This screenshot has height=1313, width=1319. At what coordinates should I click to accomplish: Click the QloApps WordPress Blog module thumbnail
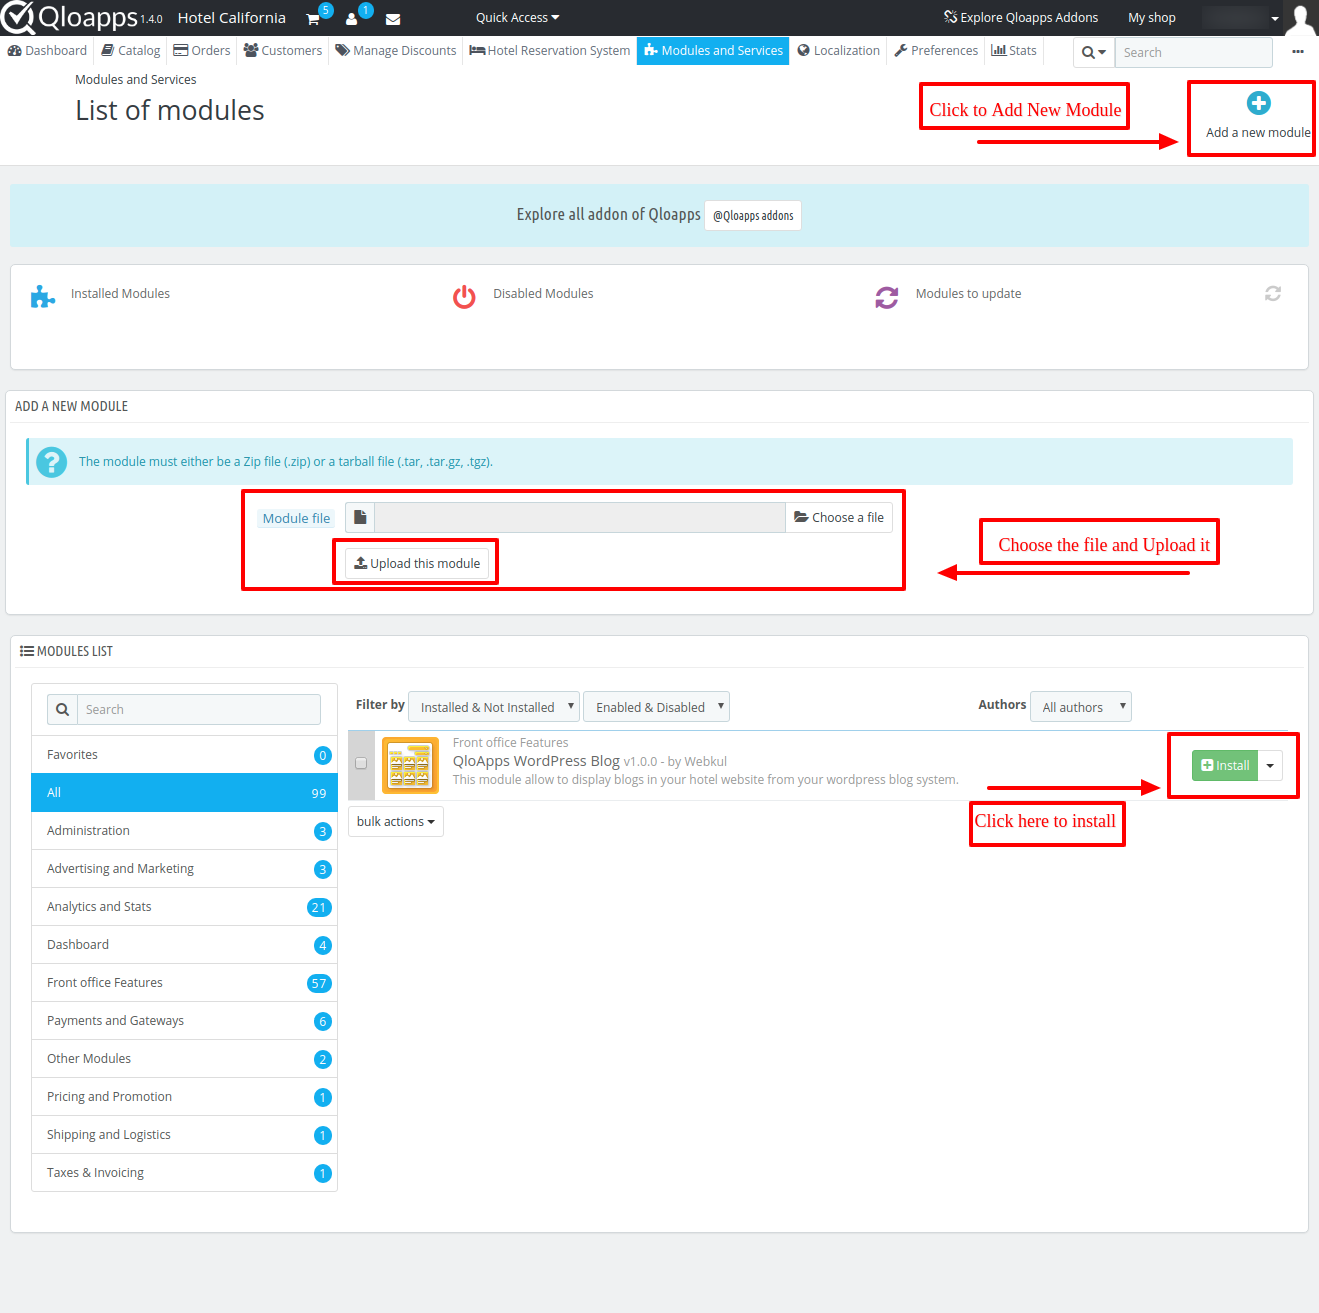click(410, 766)
